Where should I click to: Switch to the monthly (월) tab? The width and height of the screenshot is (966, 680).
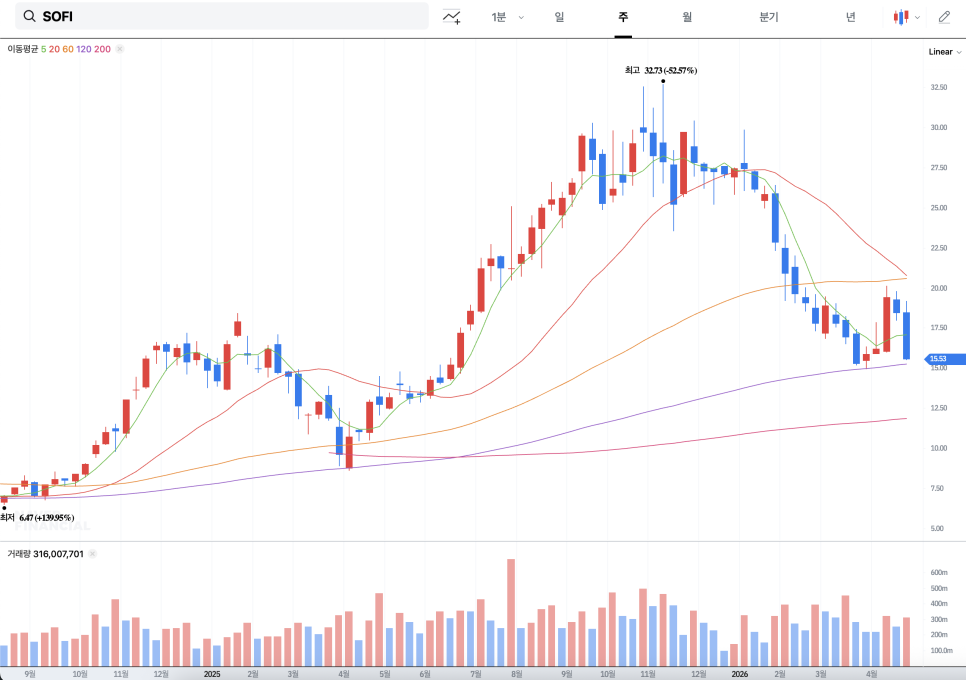point(687,17)
